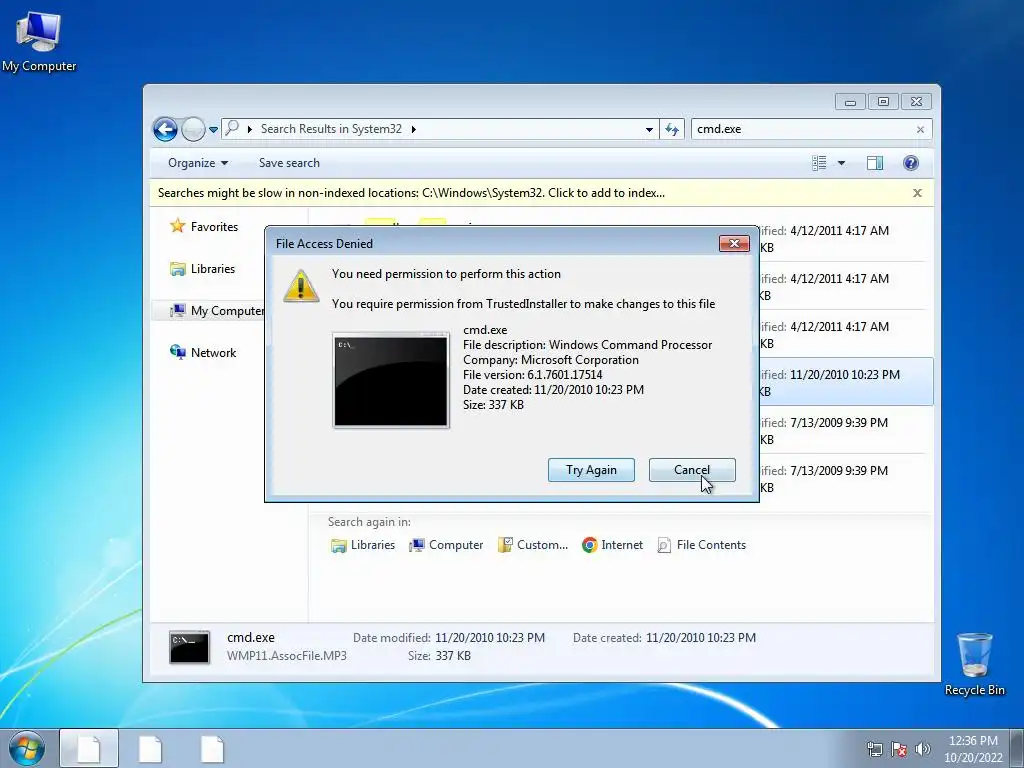This screenshot has height=768, width=1024.
Task: Search again in Custom location
Action: [532, 545]
